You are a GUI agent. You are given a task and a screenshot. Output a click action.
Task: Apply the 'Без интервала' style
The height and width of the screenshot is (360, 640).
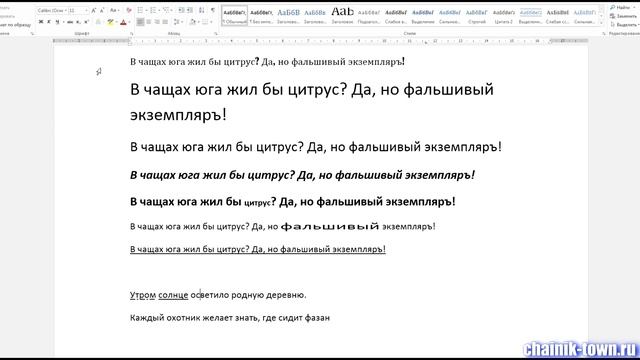pyautogui.click(x=261, y=16)
